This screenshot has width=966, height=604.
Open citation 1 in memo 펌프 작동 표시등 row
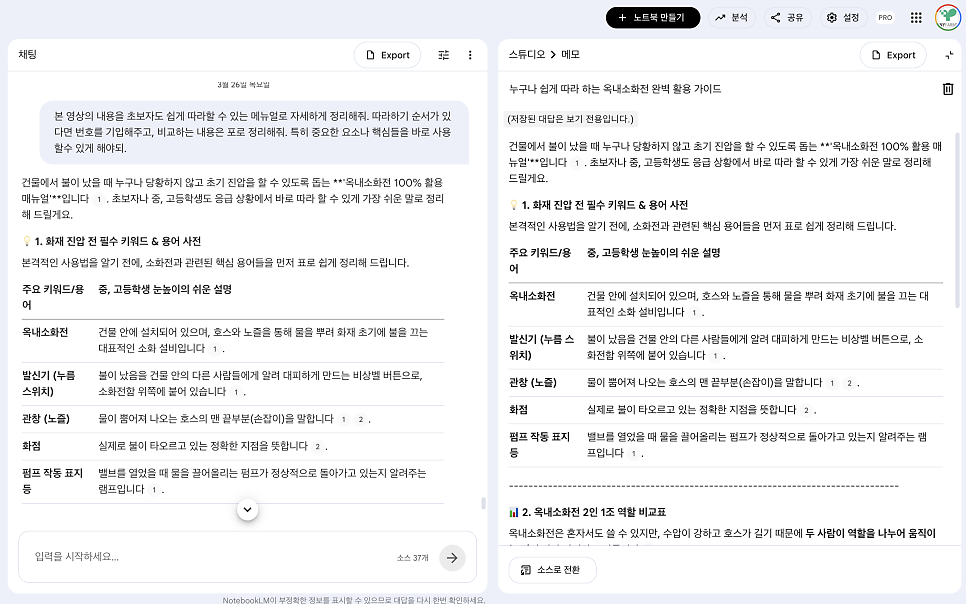(x=633, y=454)
